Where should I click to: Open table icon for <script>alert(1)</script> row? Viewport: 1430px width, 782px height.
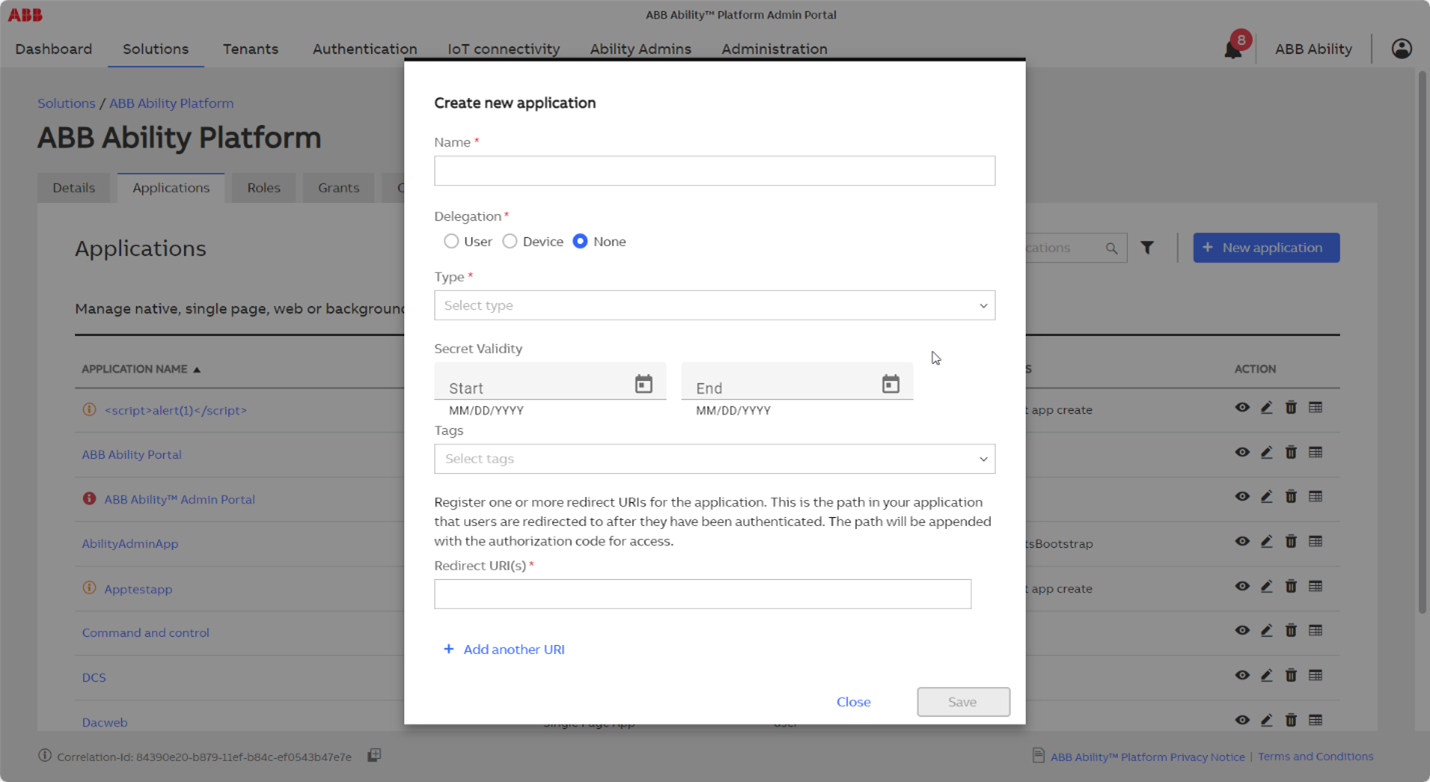click(1315, 408)
